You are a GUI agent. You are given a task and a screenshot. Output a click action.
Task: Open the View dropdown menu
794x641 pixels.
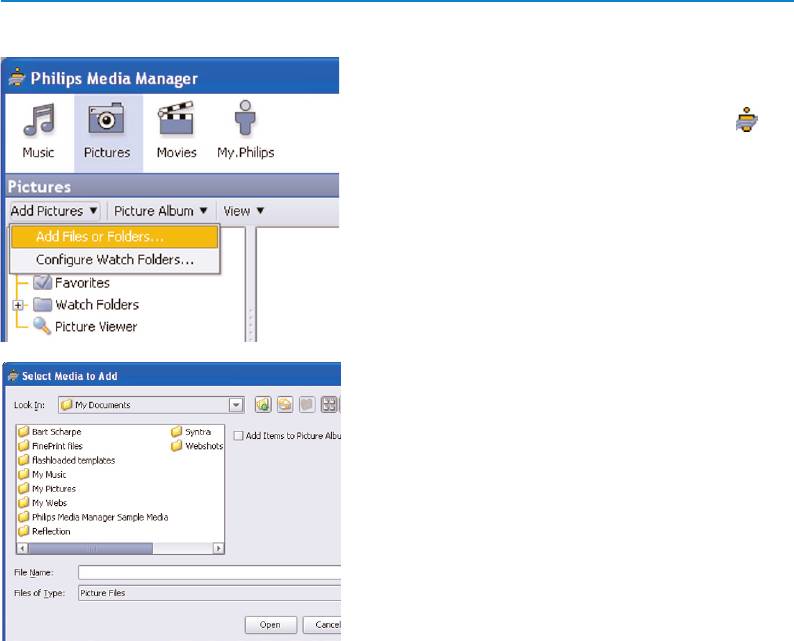pos(244,211)
